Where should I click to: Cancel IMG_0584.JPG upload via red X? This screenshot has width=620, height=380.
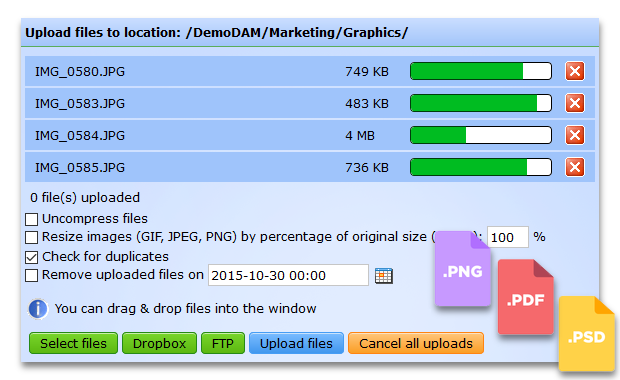click(x=575, y=135)
